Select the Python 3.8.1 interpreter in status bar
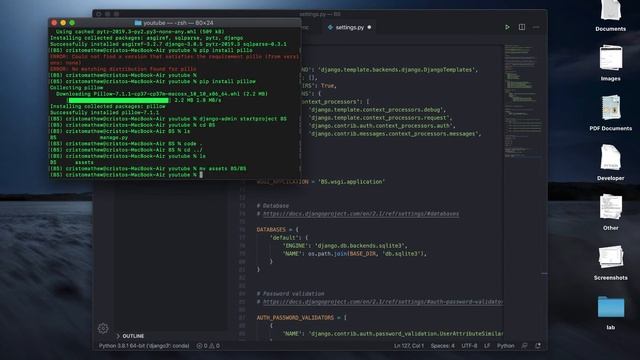 (144, 346)
